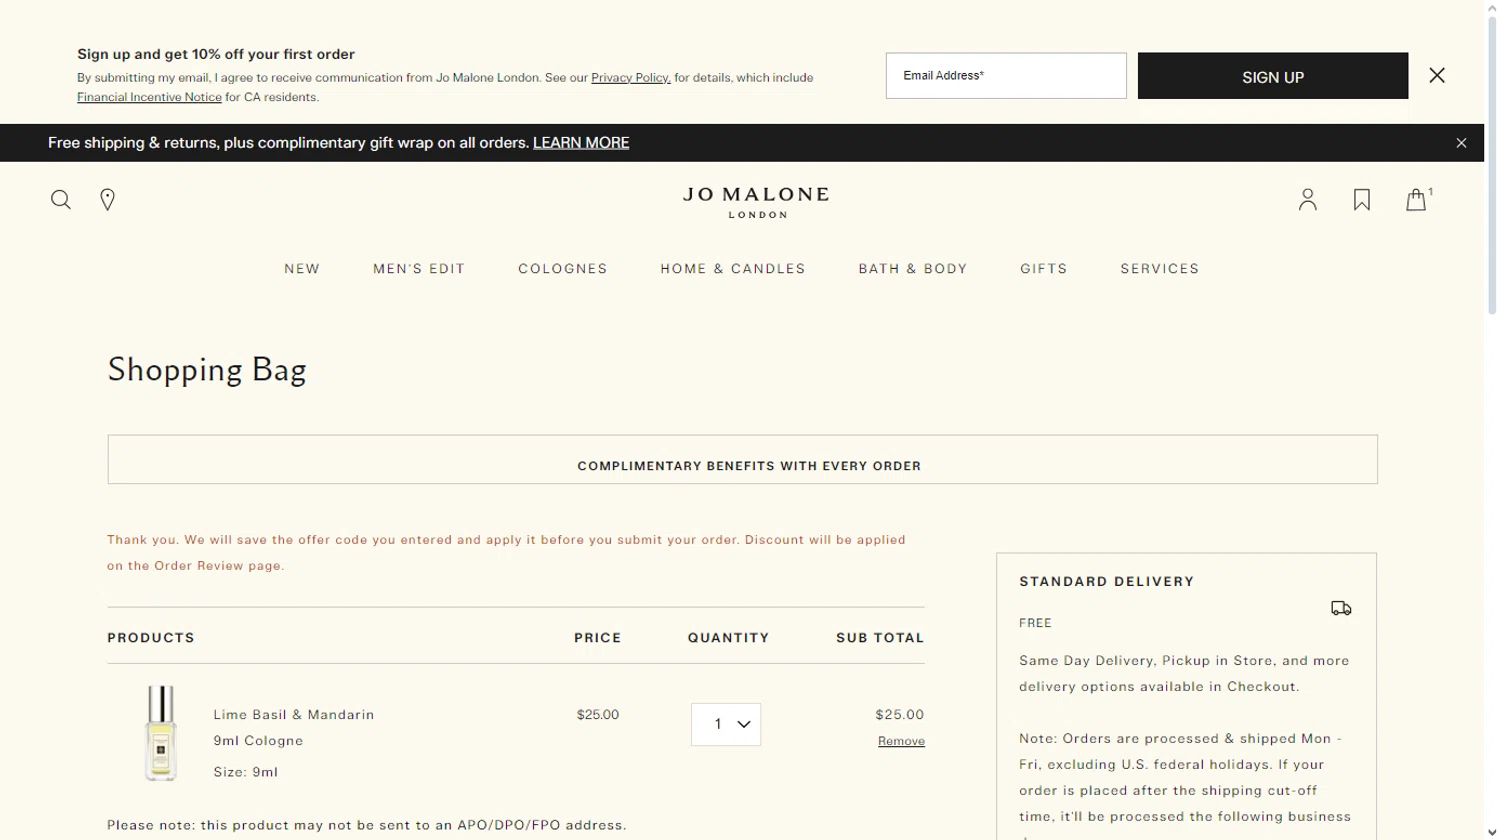Open the HOME & CANDLES menu

pos(733,269)
